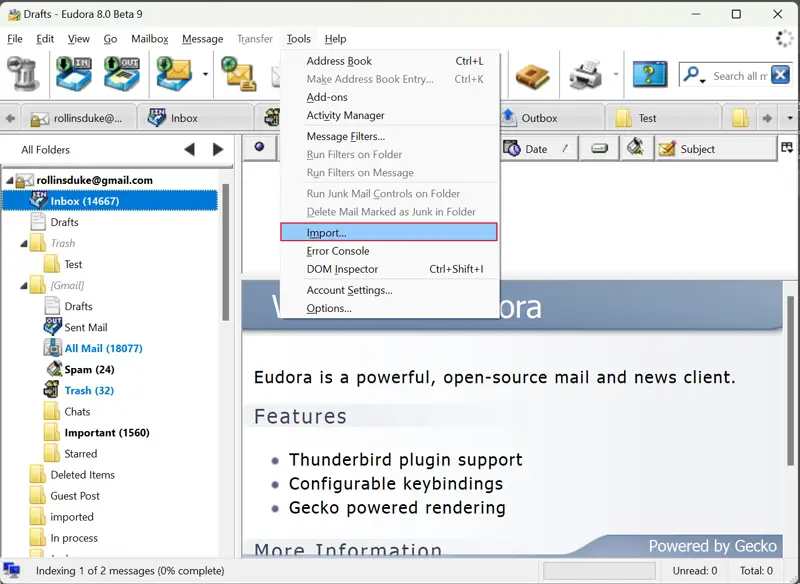
Task: Open the View menu
Action: click(x=79, y=39)
